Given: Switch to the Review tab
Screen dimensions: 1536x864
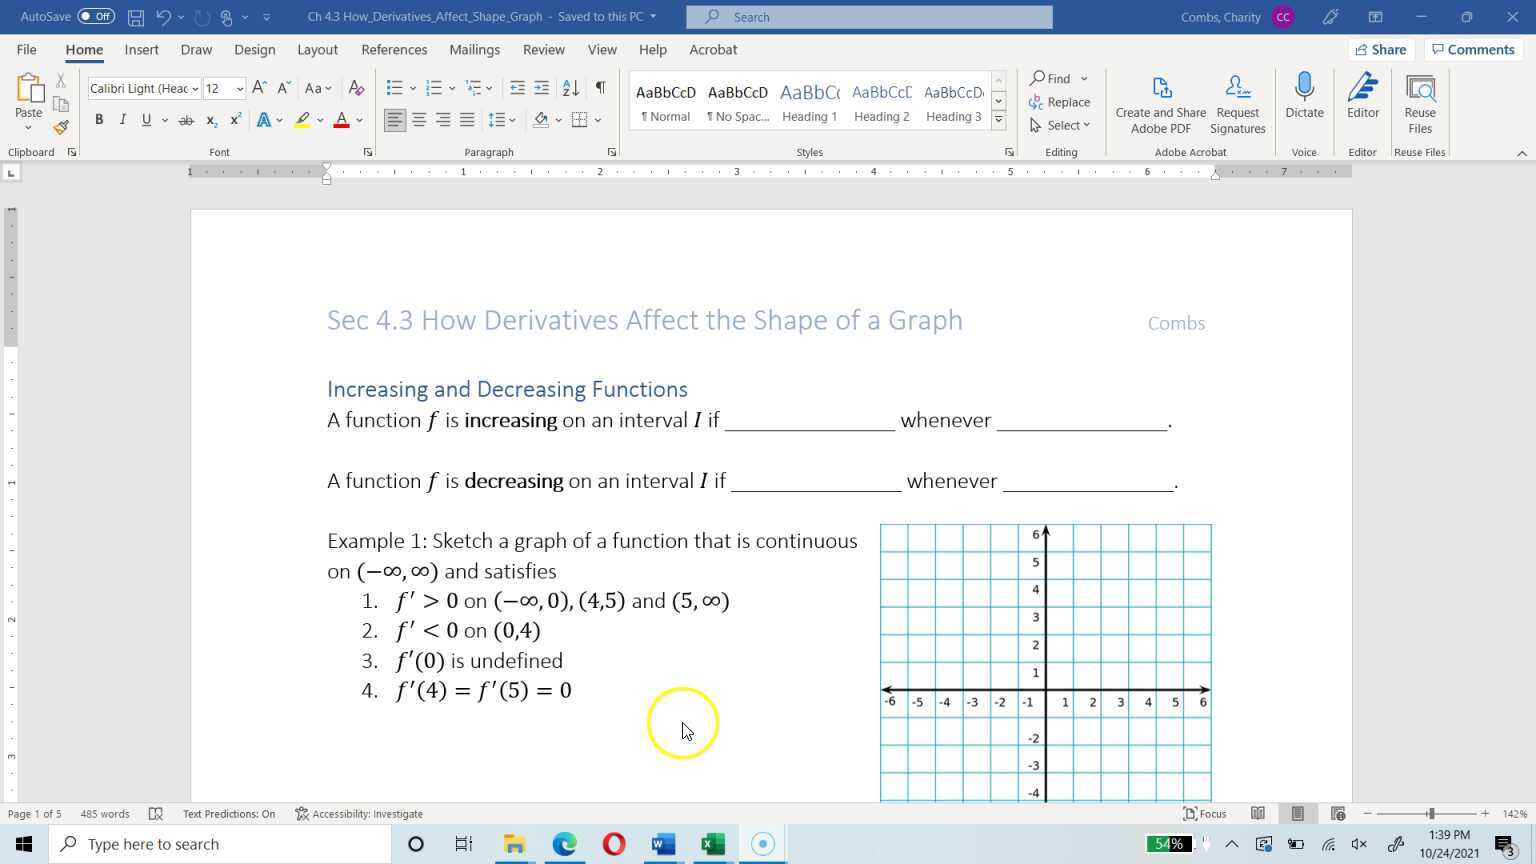Looking at the screenshot, I should click(543, 49).
